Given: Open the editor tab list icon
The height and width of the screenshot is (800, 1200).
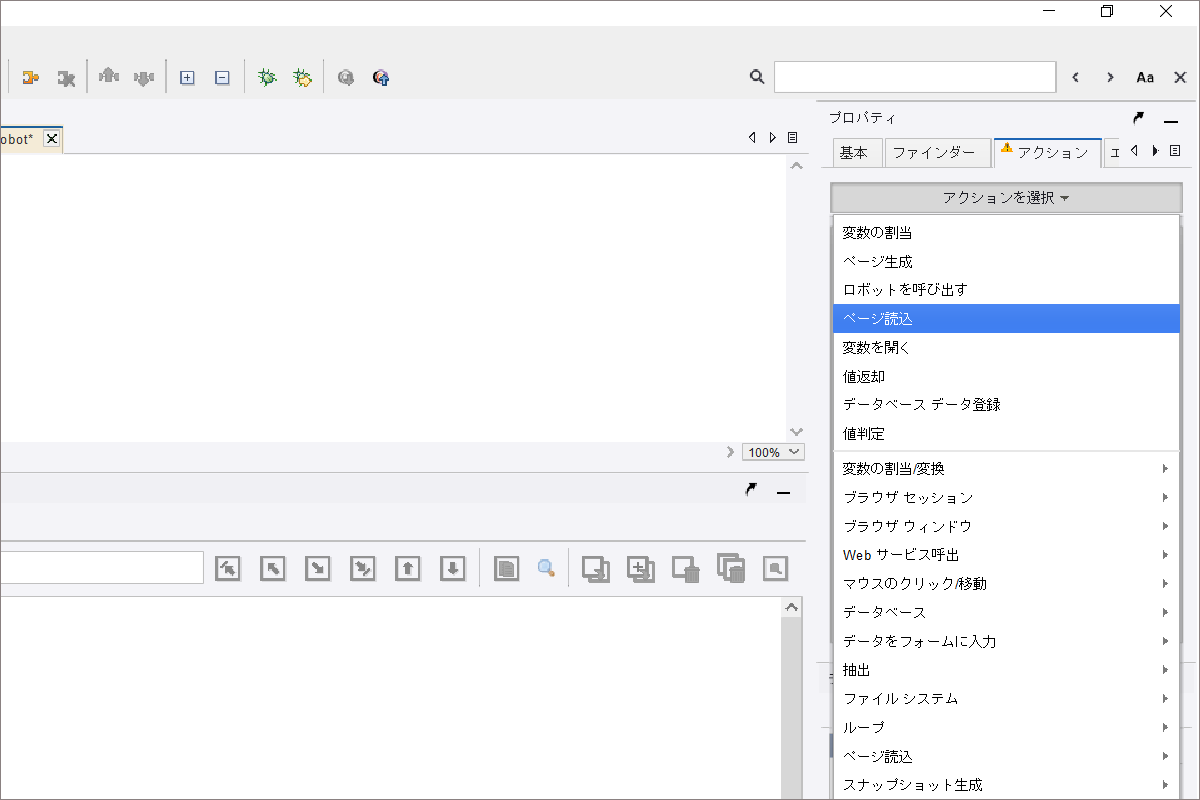Looking at the screenshot, I should pos(792,138).
